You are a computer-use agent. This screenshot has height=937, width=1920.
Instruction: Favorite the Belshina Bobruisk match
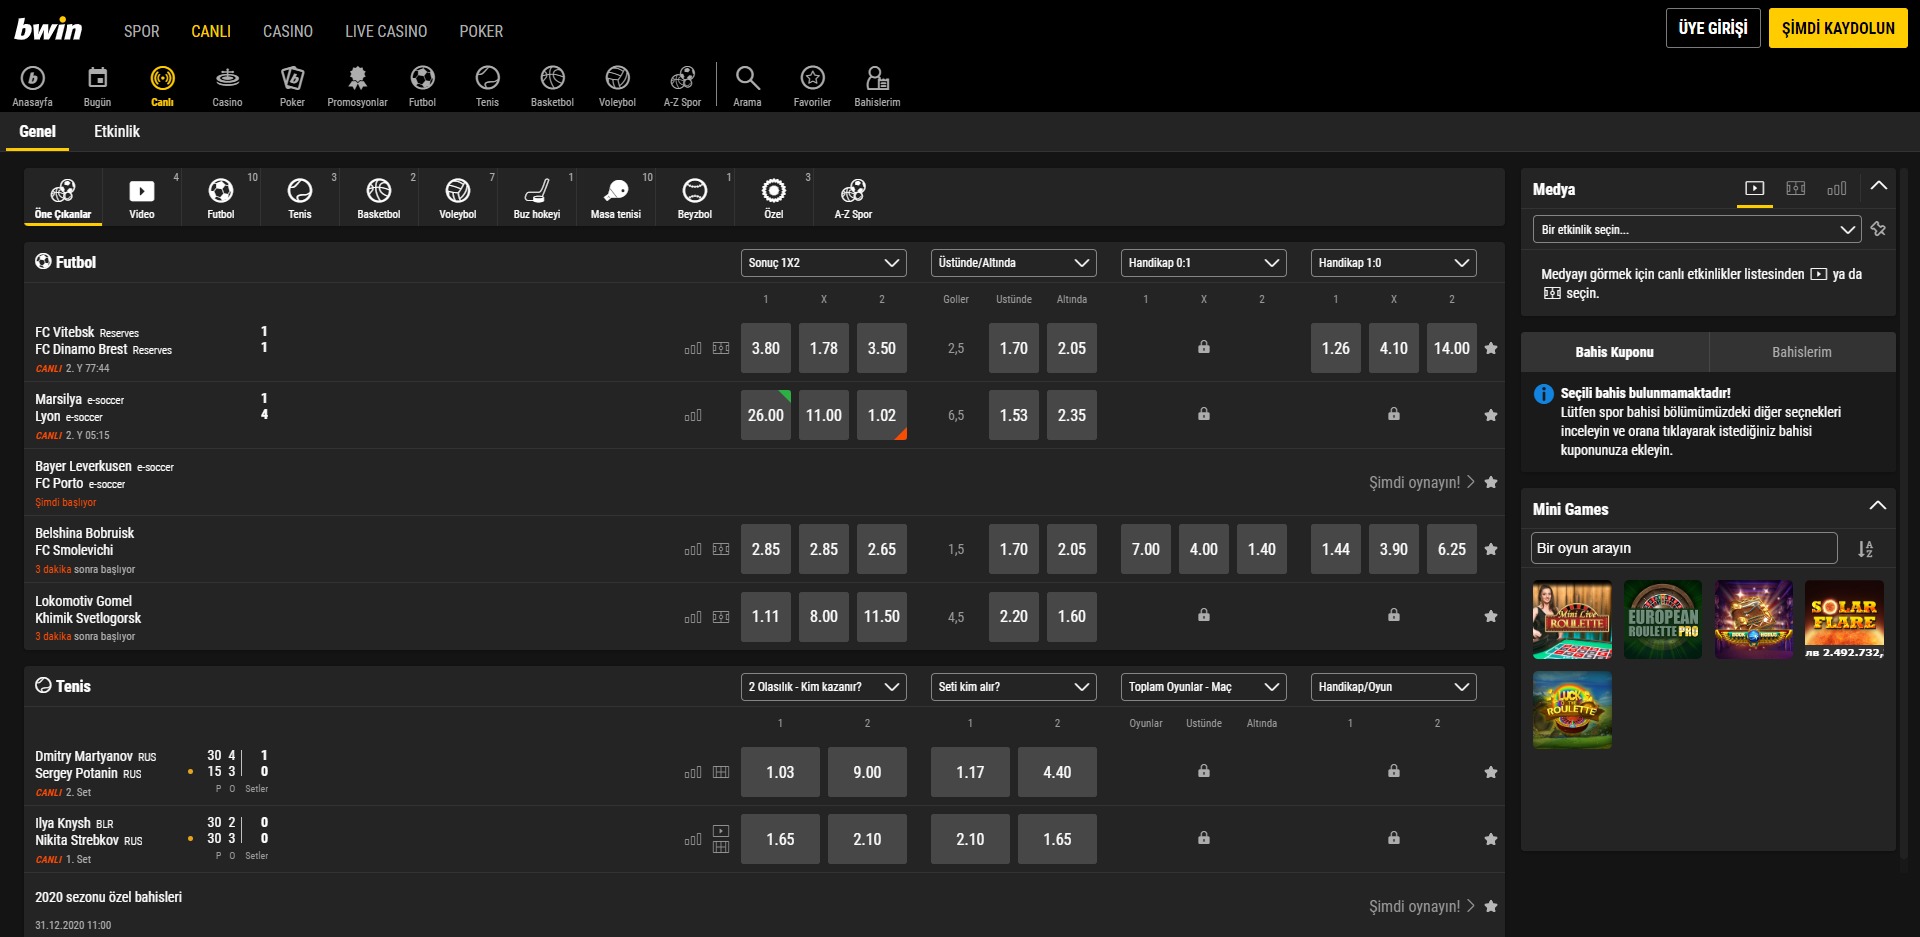tap(1491, 549)
